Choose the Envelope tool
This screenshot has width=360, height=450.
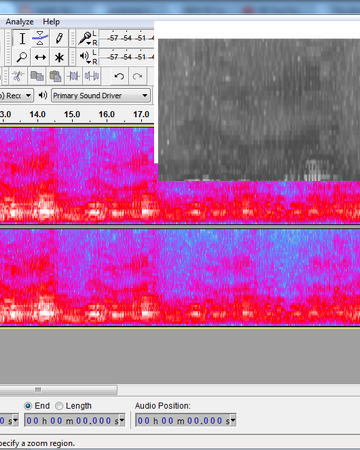pos(40,38)
